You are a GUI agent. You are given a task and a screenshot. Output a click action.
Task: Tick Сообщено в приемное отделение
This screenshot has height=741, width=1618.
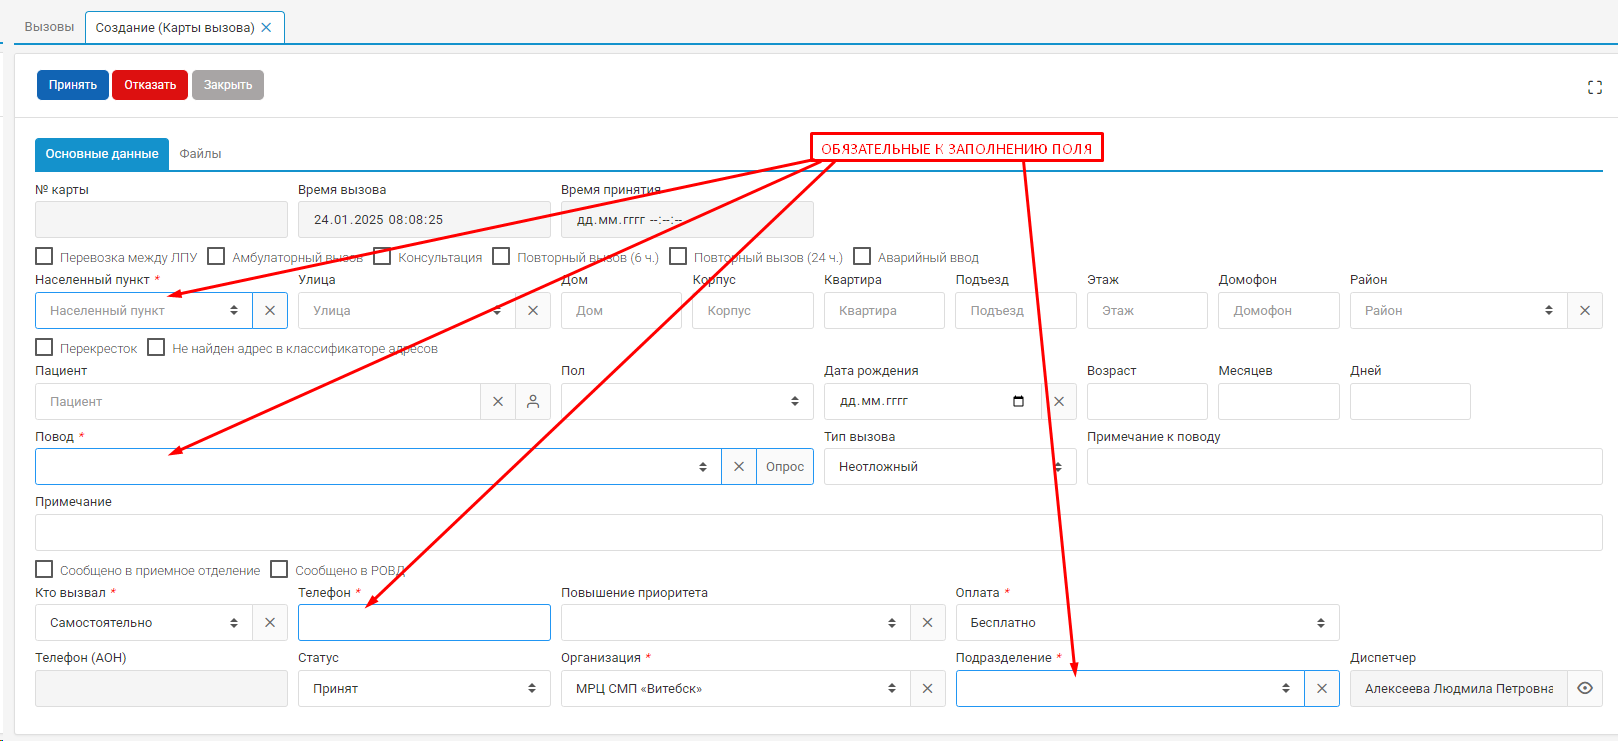coord(44,570)
